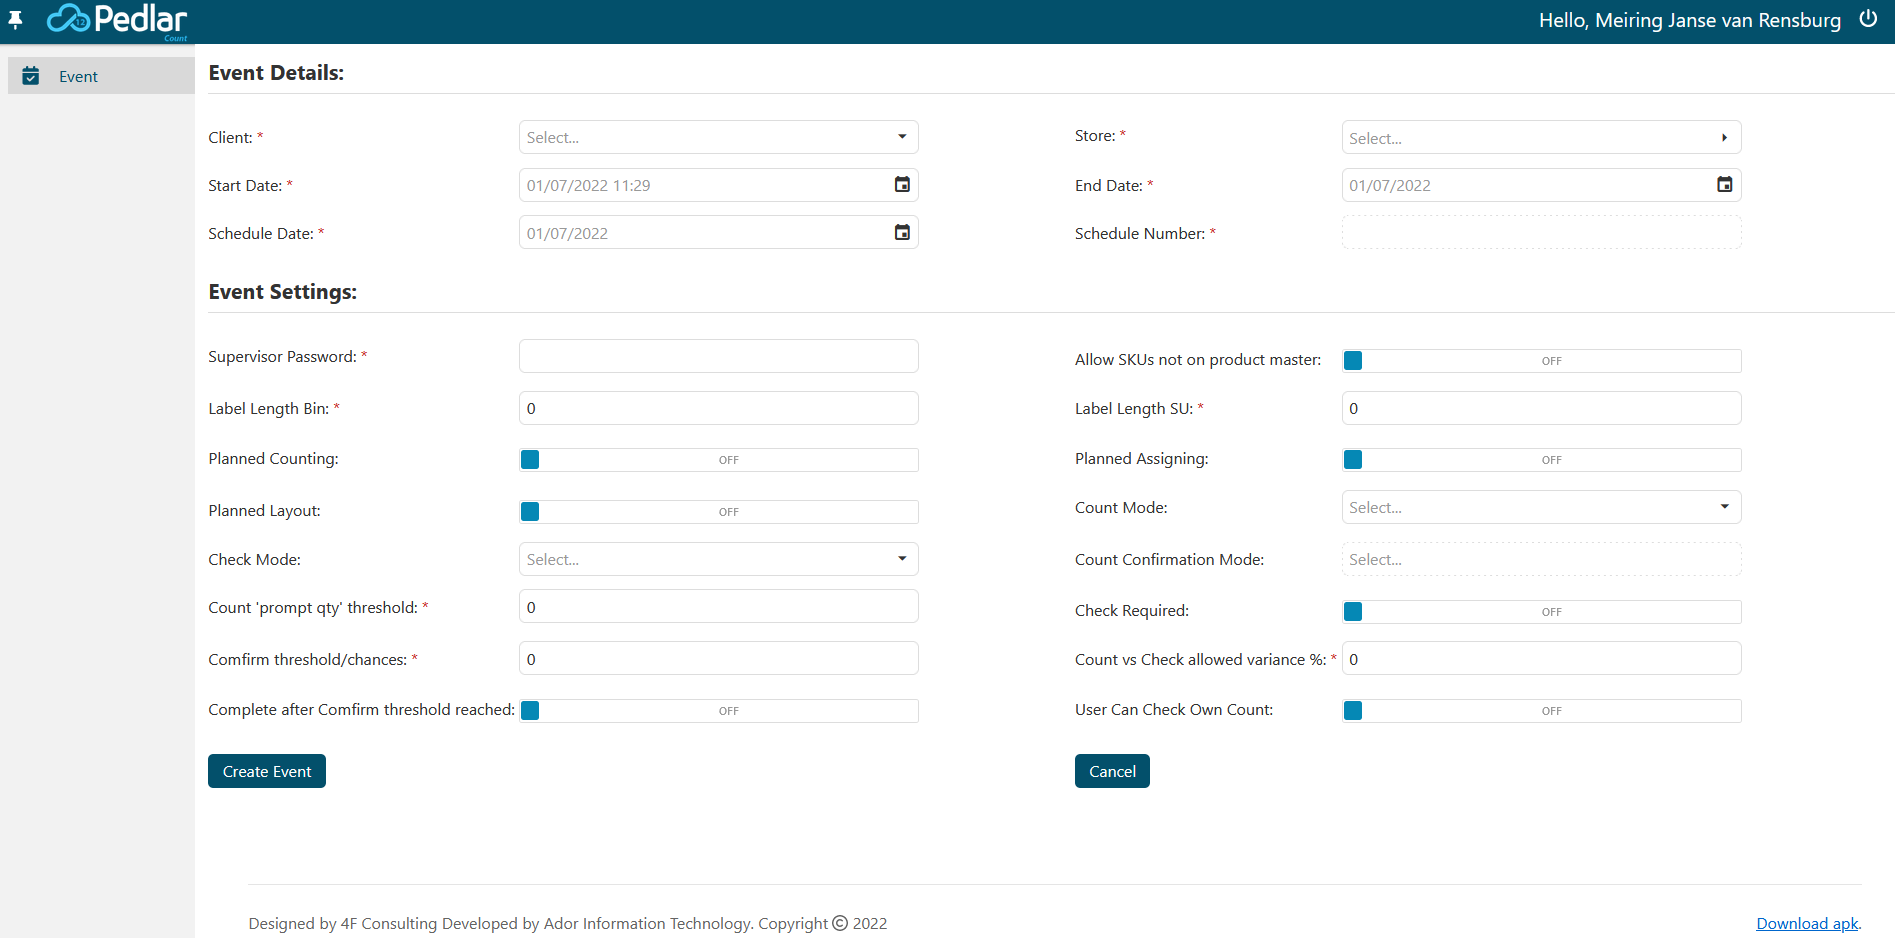
Task: Toggle Planned Counting switch on
Action: tap(718, 460)
